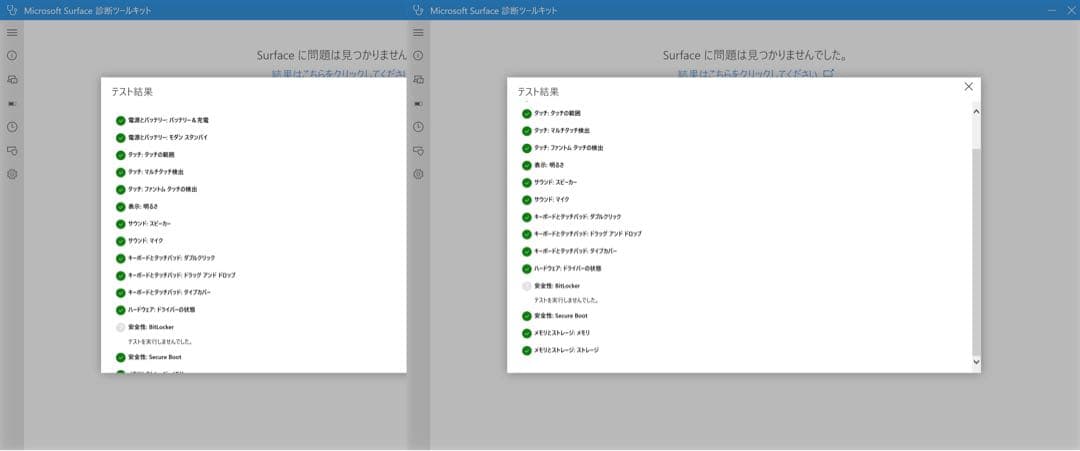
Task: Select タッチ: マルチタッチ検出 row in right window
Action: tap(562, 131)
